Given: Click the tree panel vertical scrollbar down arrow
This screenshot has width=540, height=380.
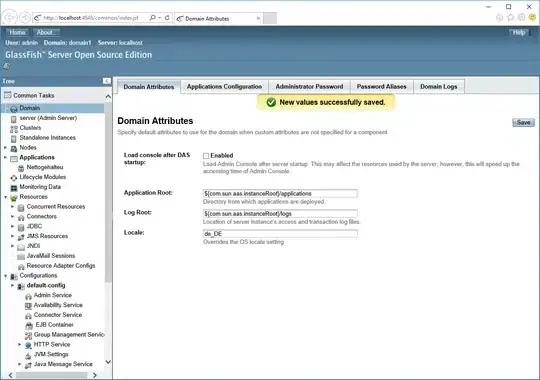Looking at the screenshot, I should click(x=108, y=362).
